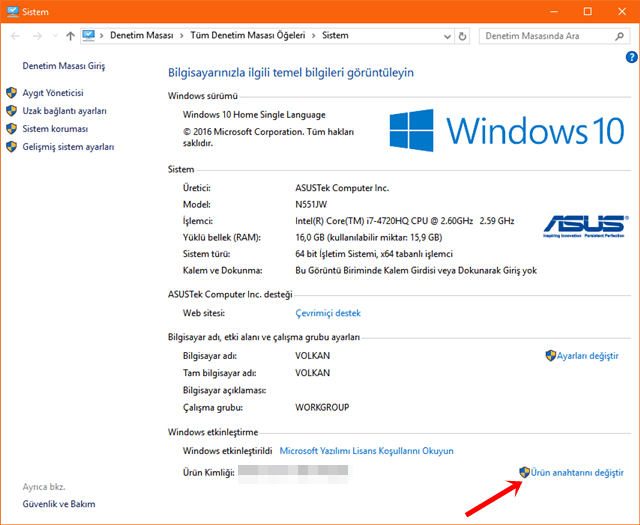Open Uzak bağlantı ayarları
Screen dimensions: 640x525
click(64, 111)
